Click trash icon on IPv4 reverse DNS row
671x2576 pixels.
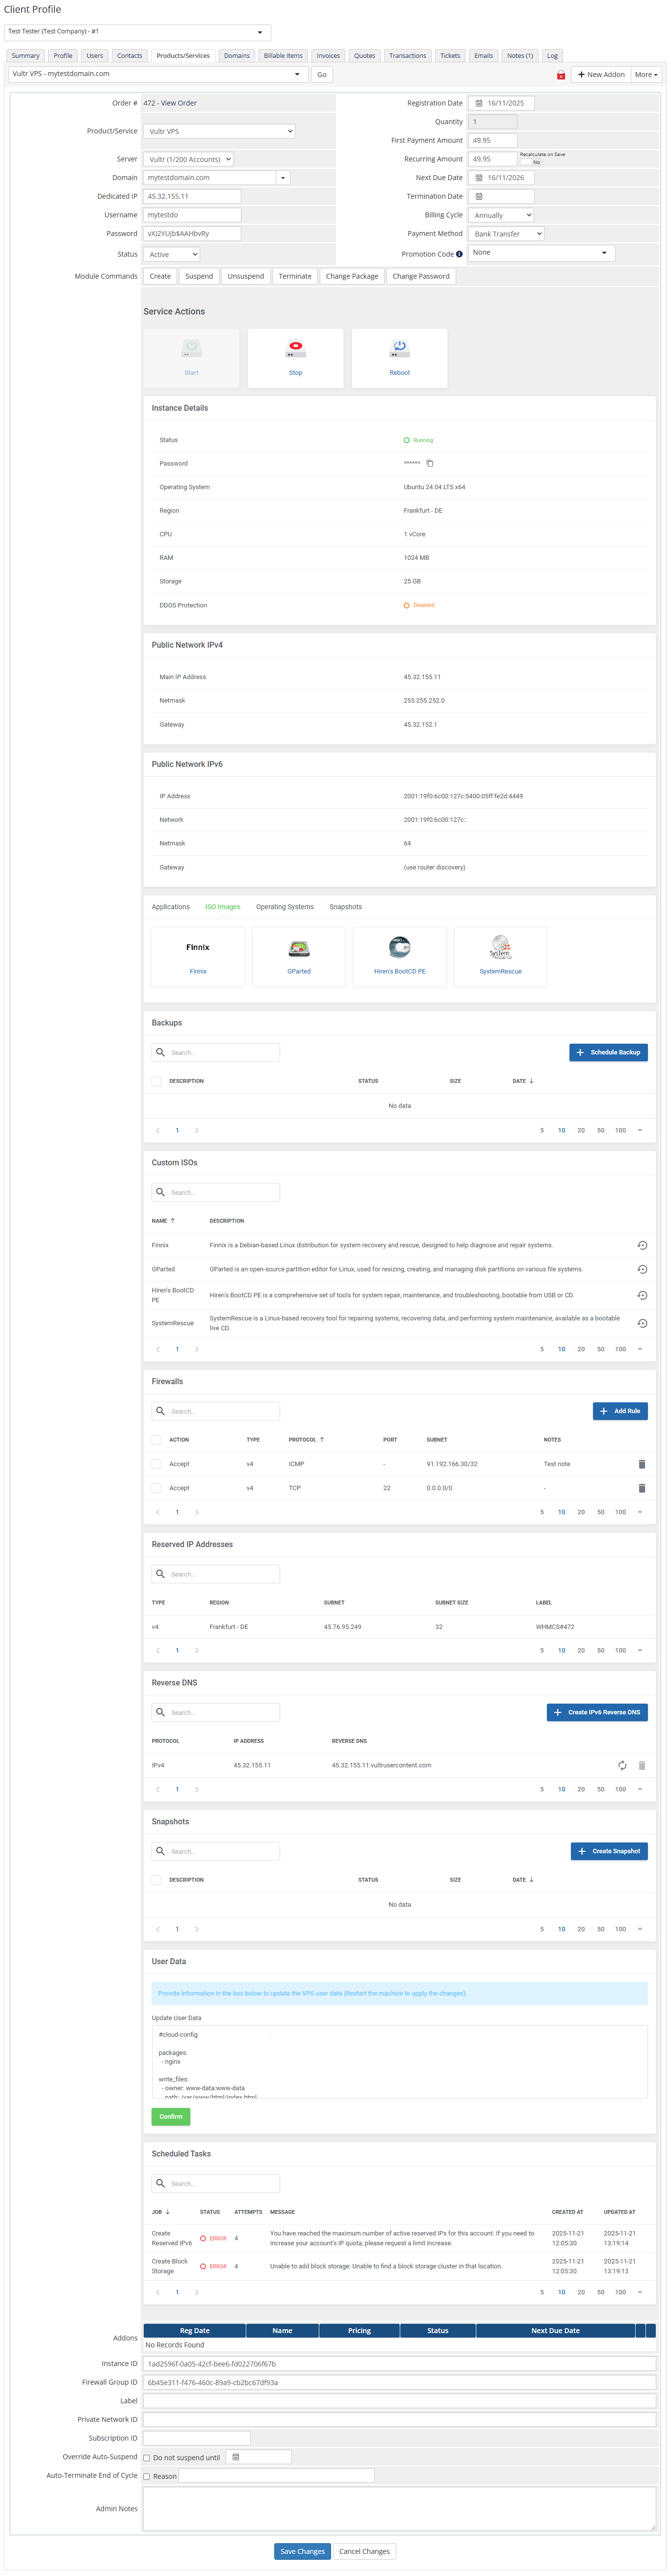click(x=642, y=1765)
